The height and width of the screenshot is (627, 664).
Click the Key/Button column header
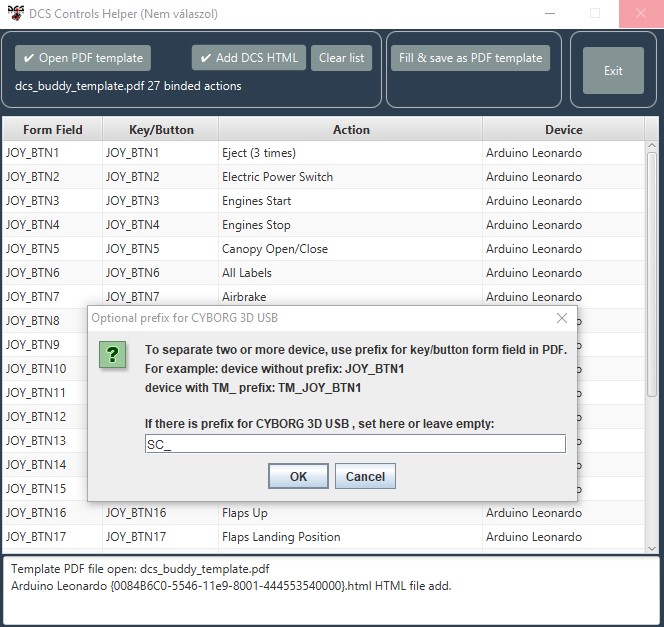coord(161,129)
